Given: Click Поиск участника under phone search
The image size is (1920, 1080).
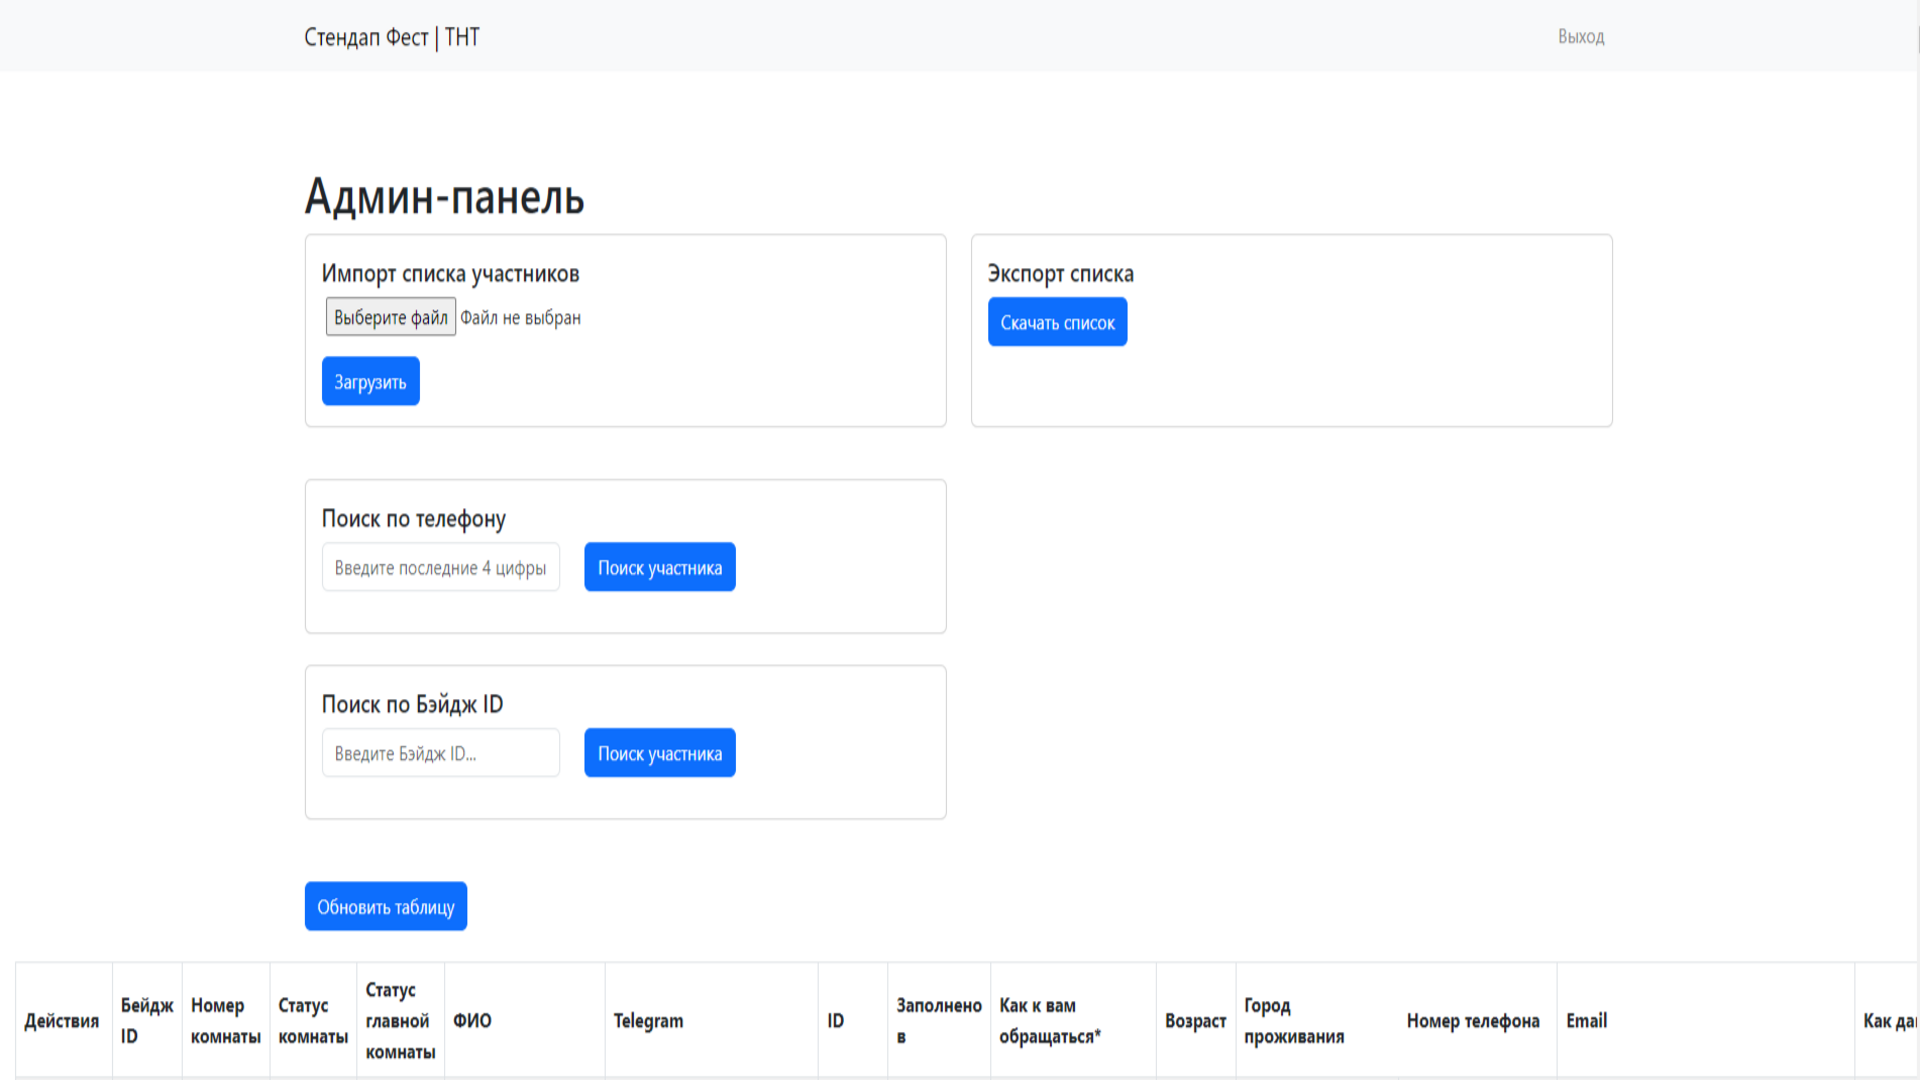Looking at the screenshot, I should pos(659,568).
